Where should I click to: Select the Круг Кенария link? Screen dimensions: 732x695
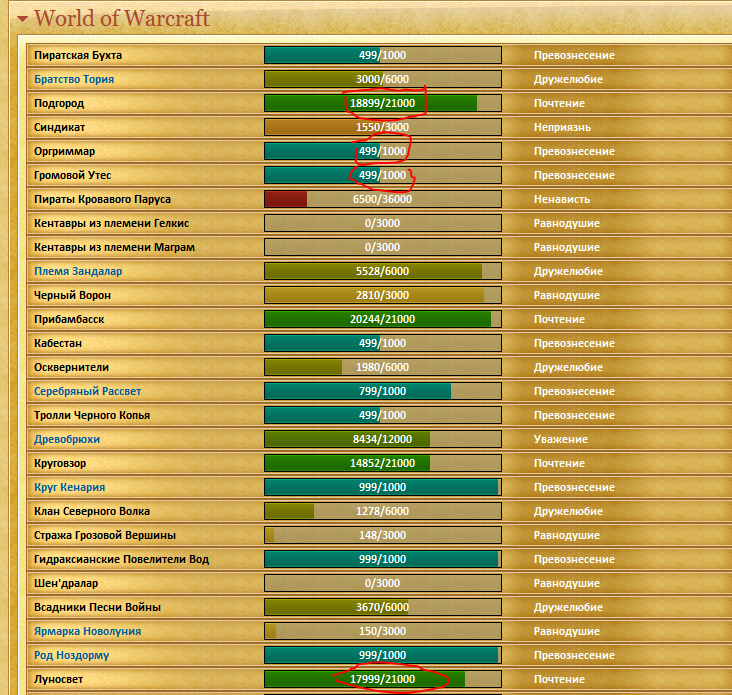(x=69, y=487)
